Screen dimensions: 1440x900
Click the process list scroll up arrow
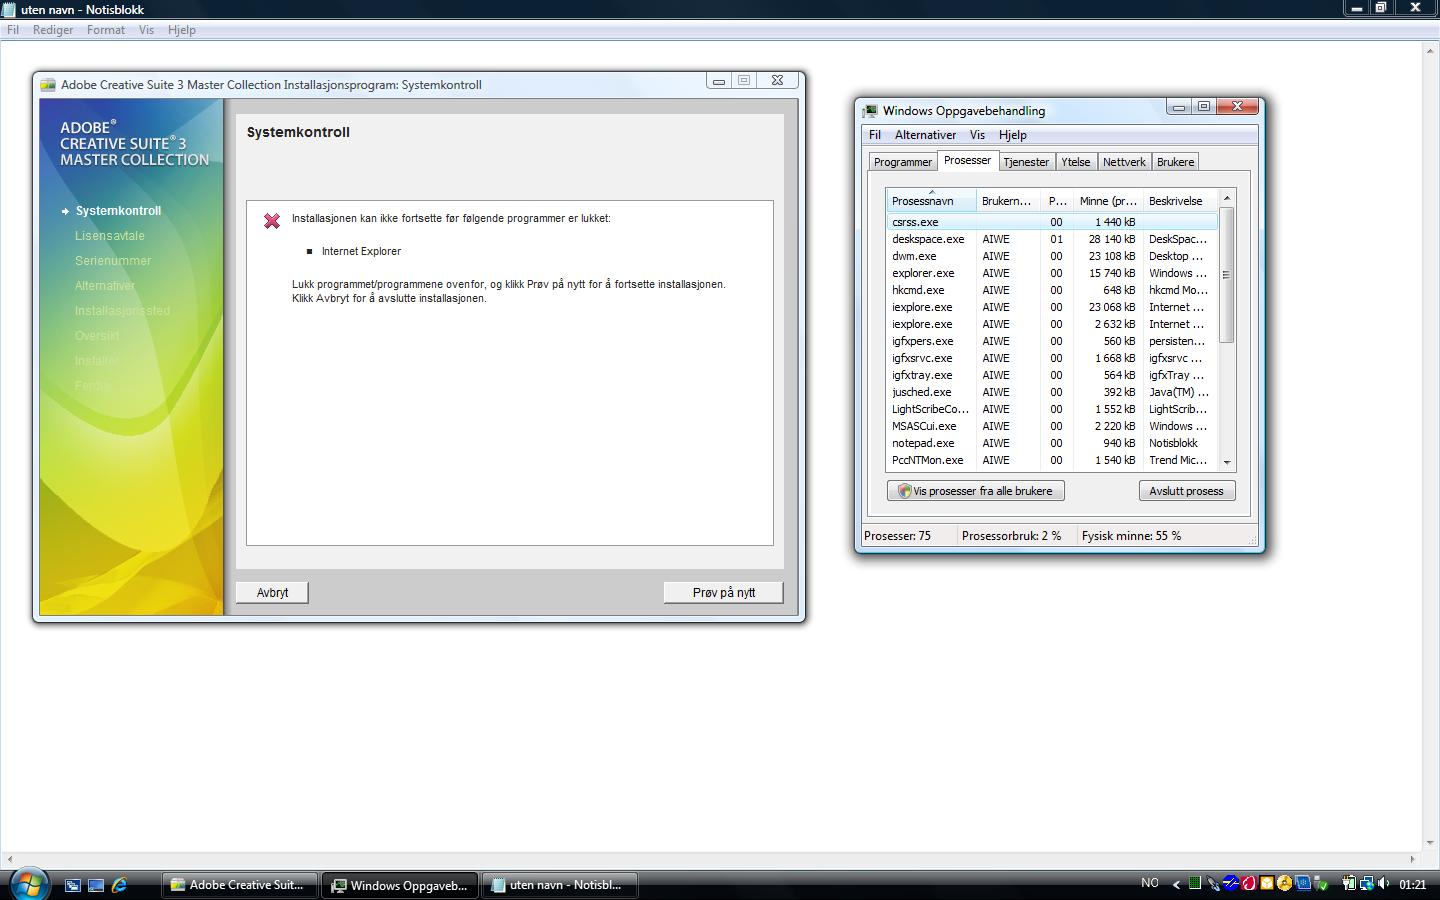tap(1227, 198)
